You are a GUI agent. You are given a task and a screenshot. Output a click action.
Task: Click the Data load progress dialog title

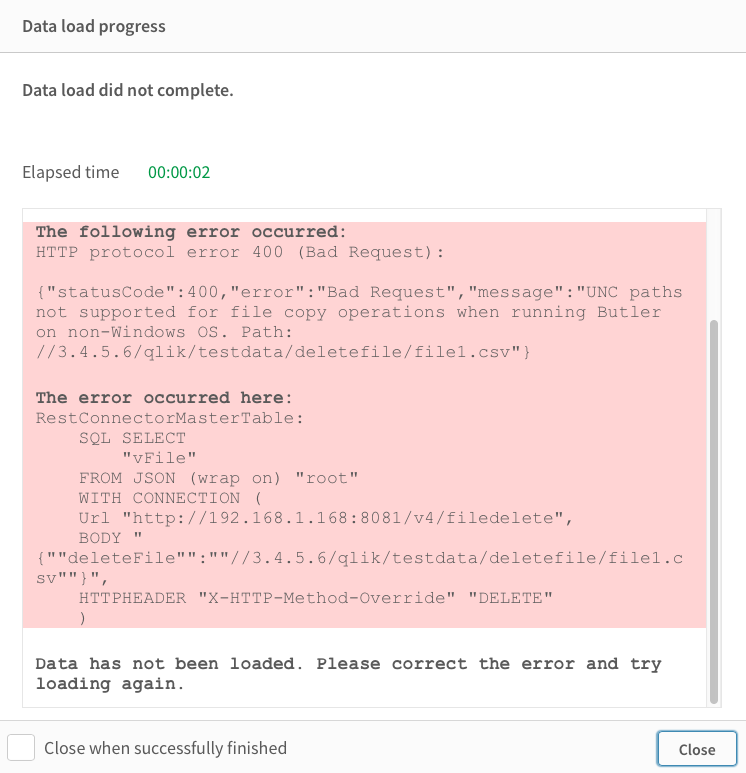pos(94,26)
